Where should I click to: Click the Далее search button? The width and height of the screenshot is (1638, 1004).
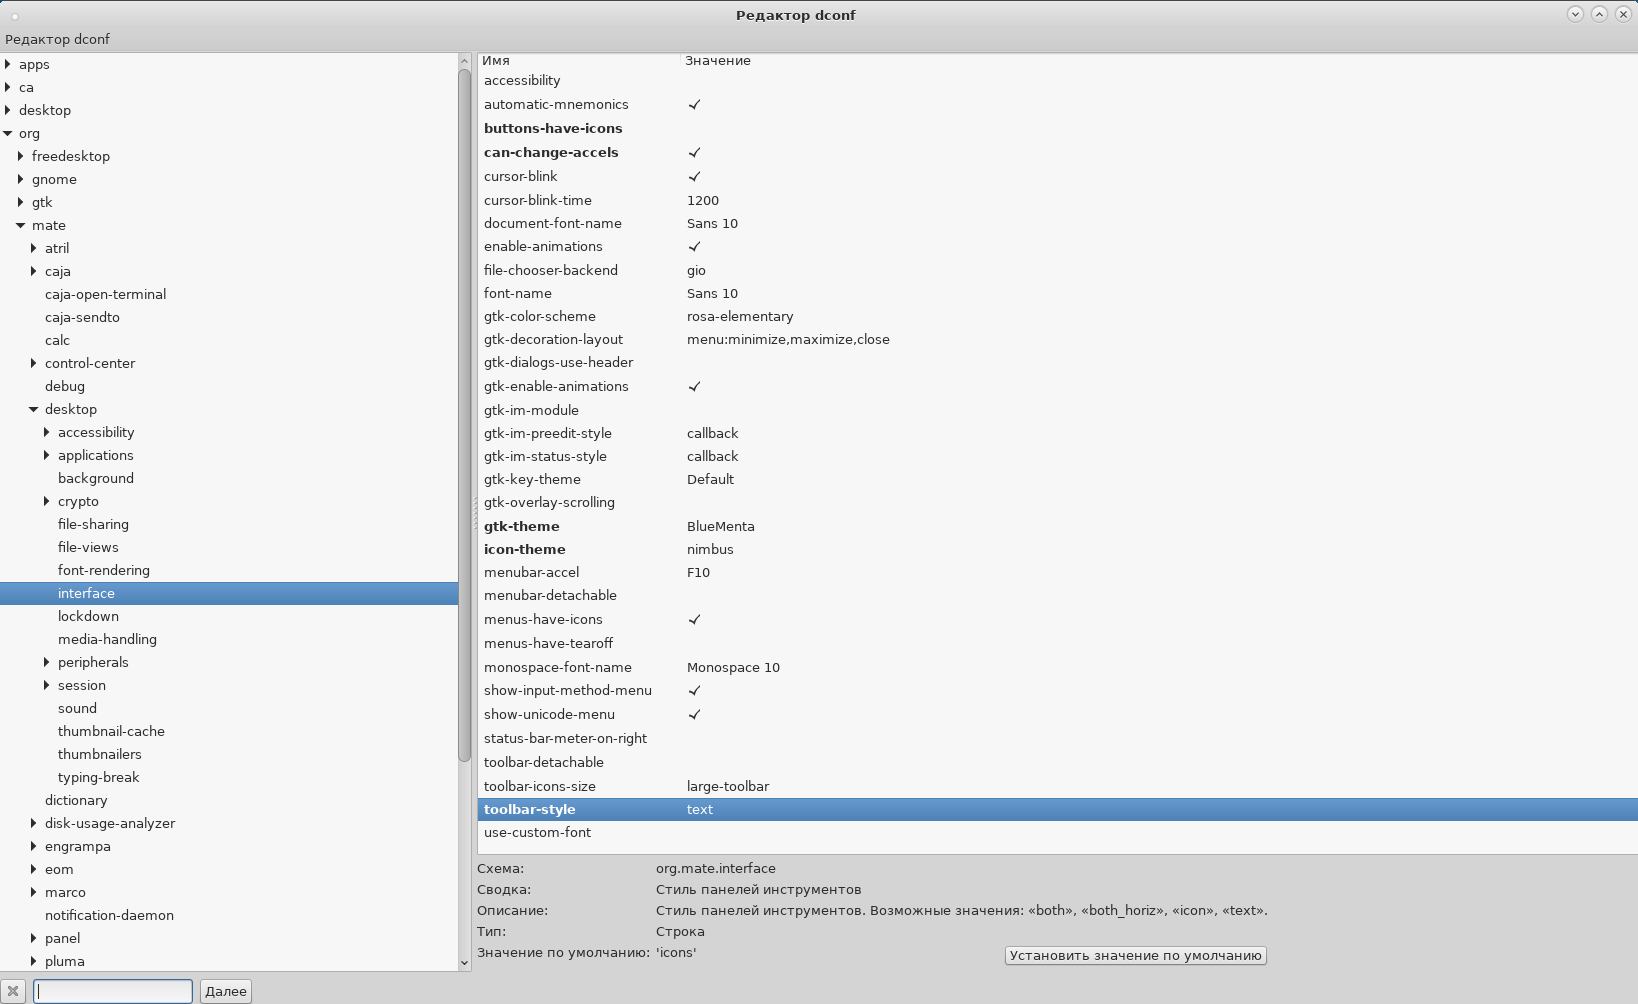[225, 991]
